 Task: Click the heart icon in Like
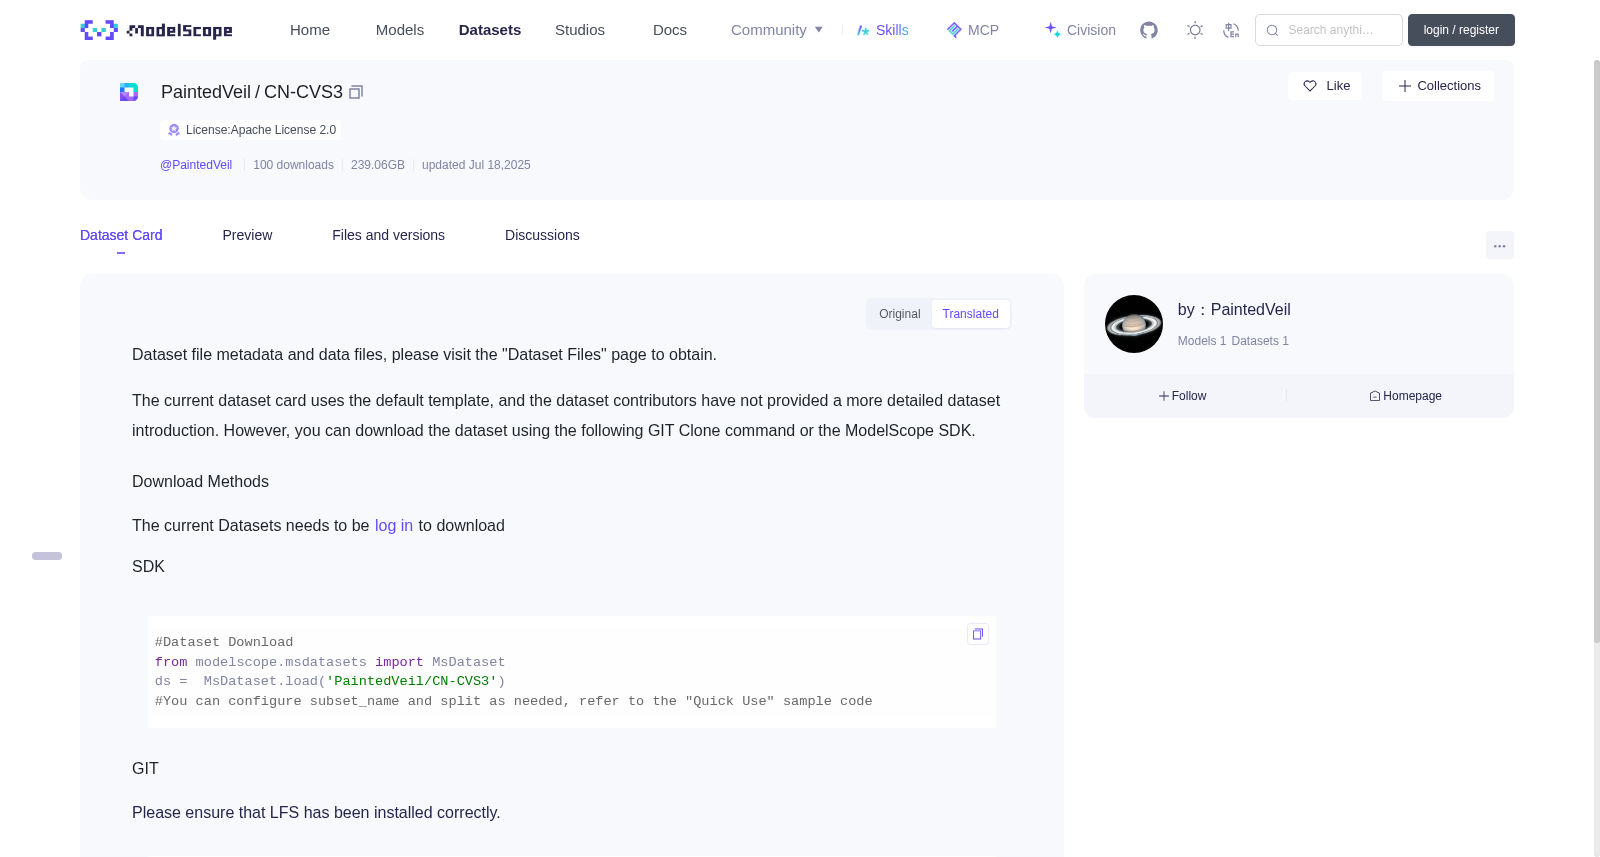(x=1310, y=86)
